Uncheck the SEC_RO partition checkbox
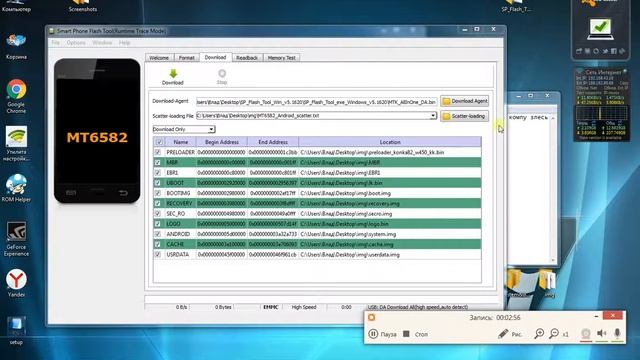640x360 pixels. pos(158,213)
